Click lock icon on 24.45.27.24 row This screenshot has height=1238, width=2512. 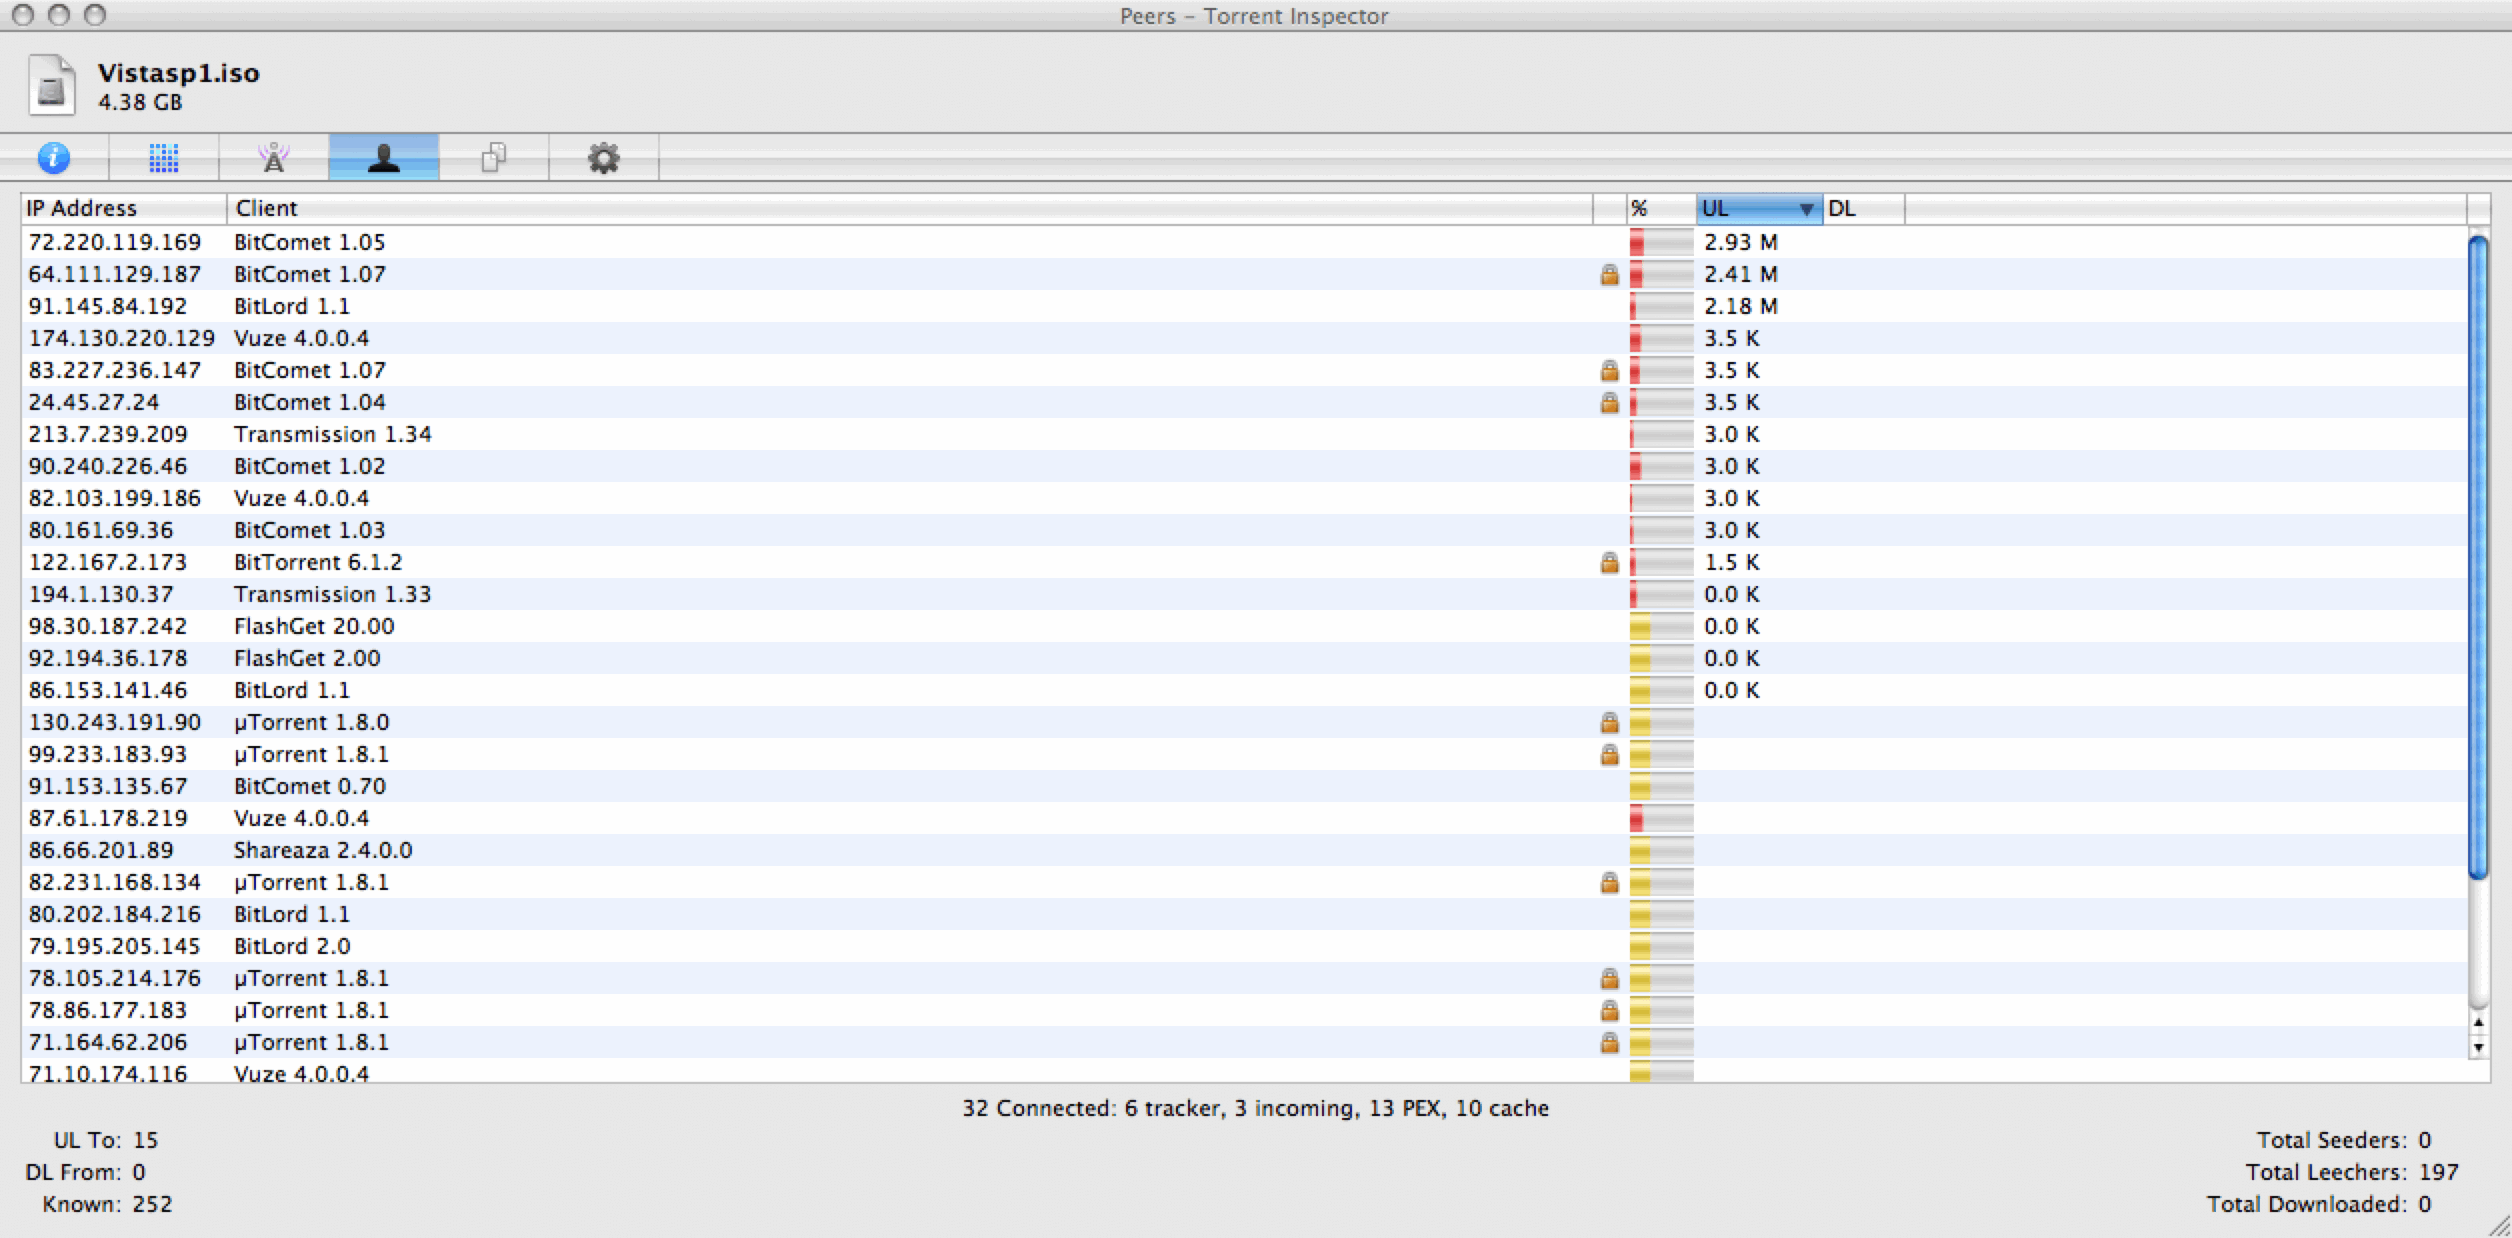[x=1609, y=402]
